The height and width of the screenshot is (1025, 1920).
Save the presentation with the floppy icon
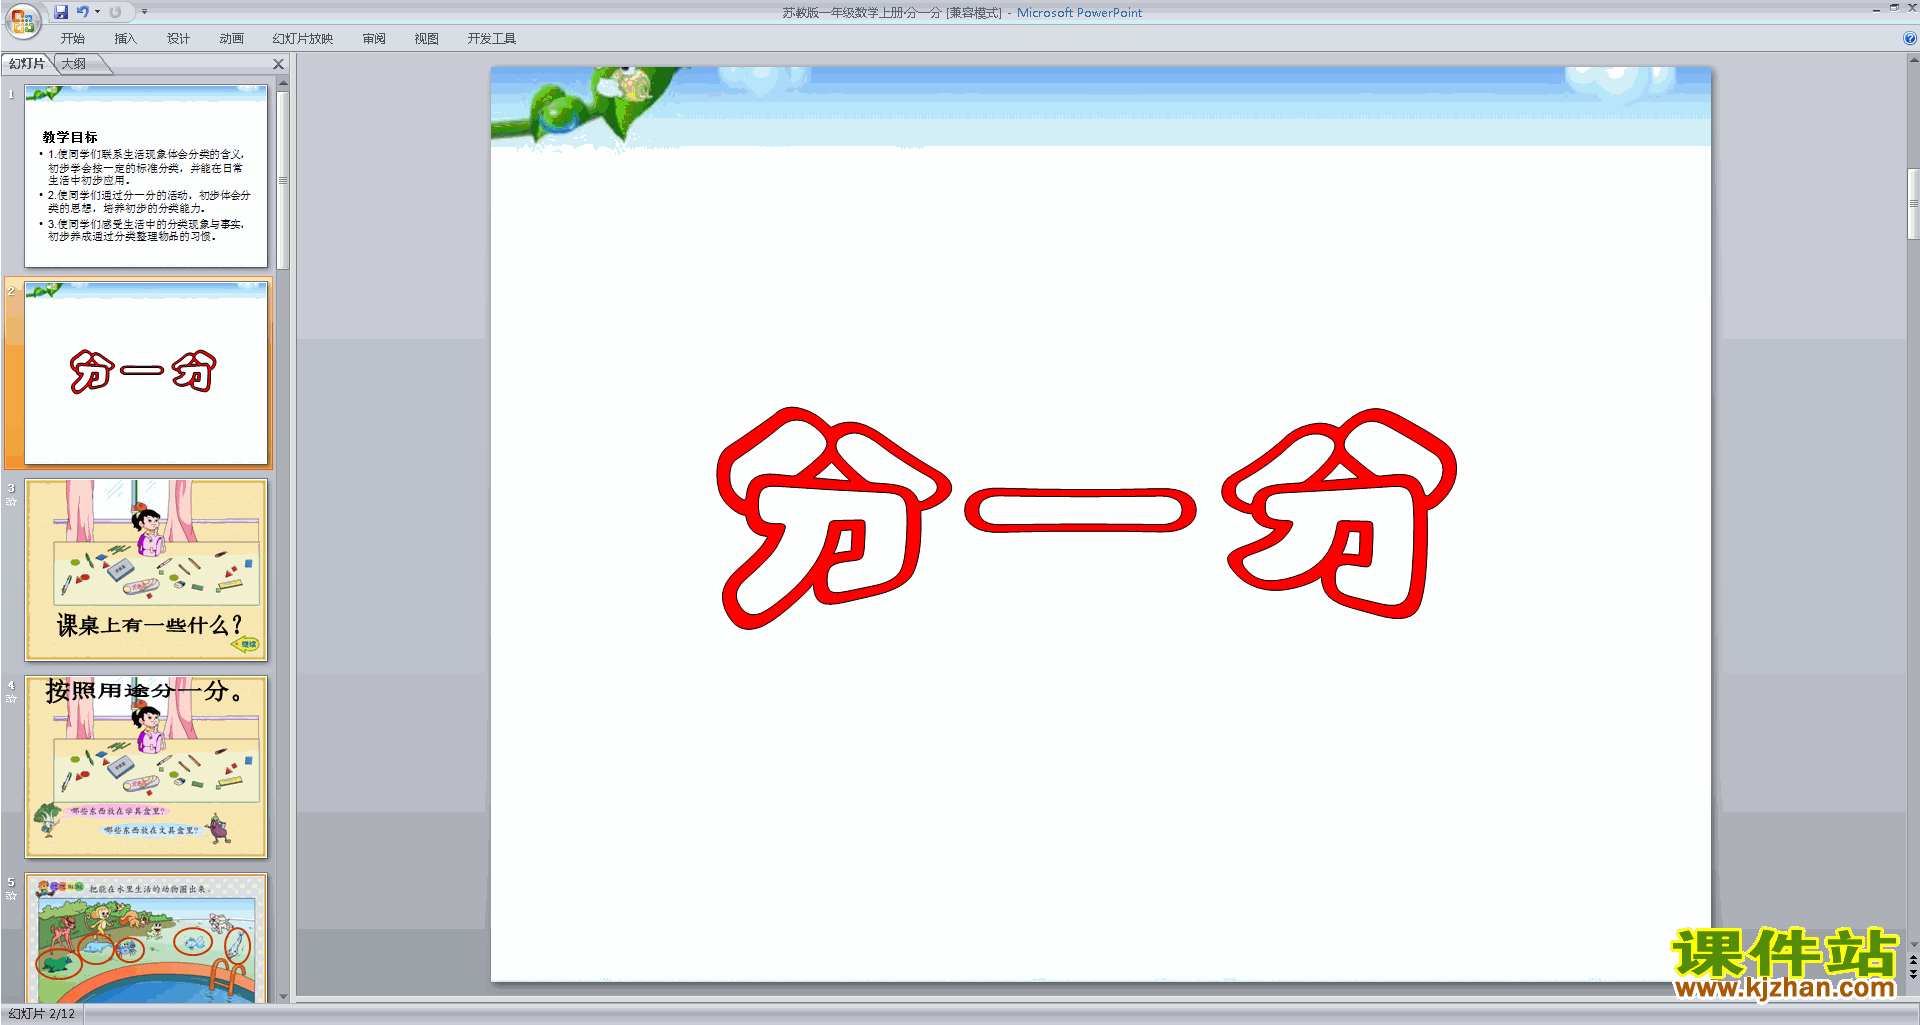click(x=61, y=12)
